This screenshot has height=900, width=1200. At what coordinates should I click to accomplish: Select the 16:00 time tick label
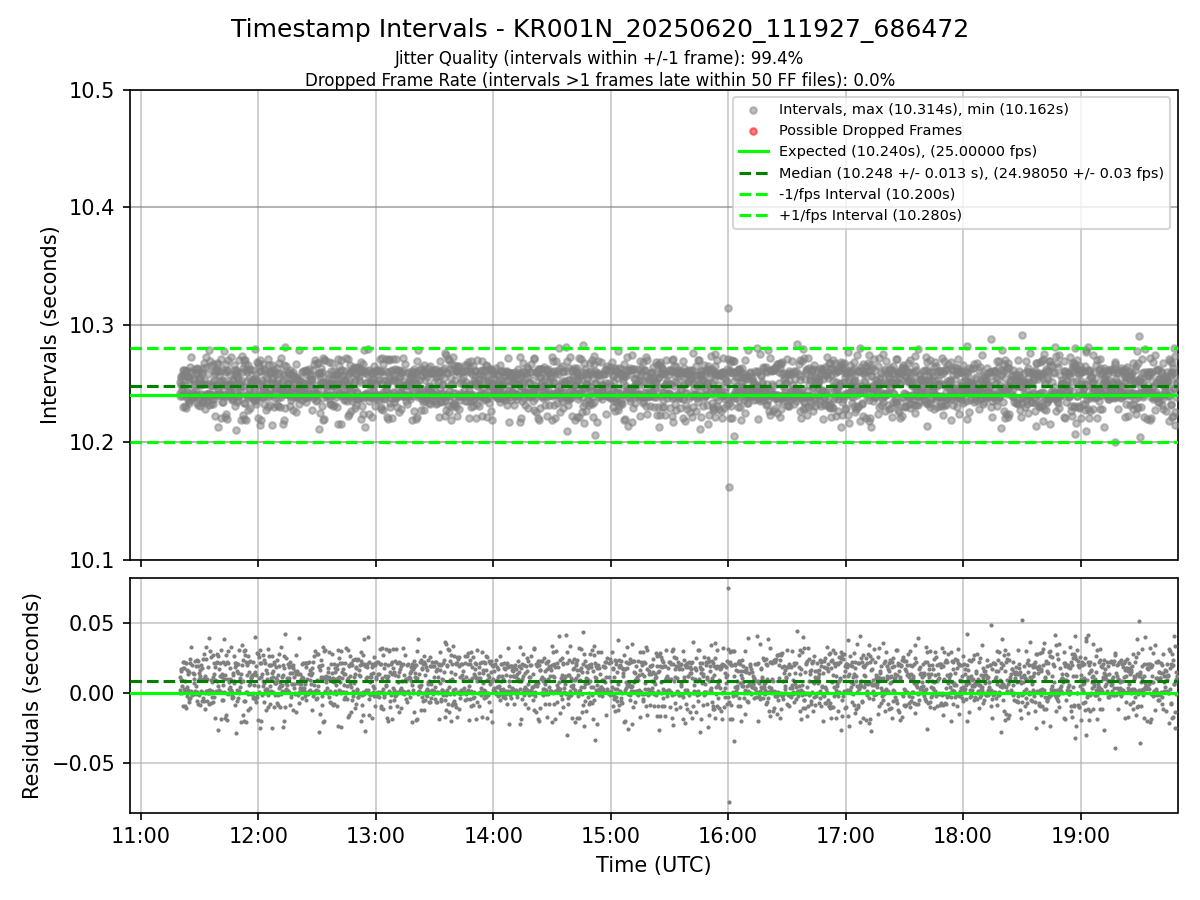(x=728, y=834)
